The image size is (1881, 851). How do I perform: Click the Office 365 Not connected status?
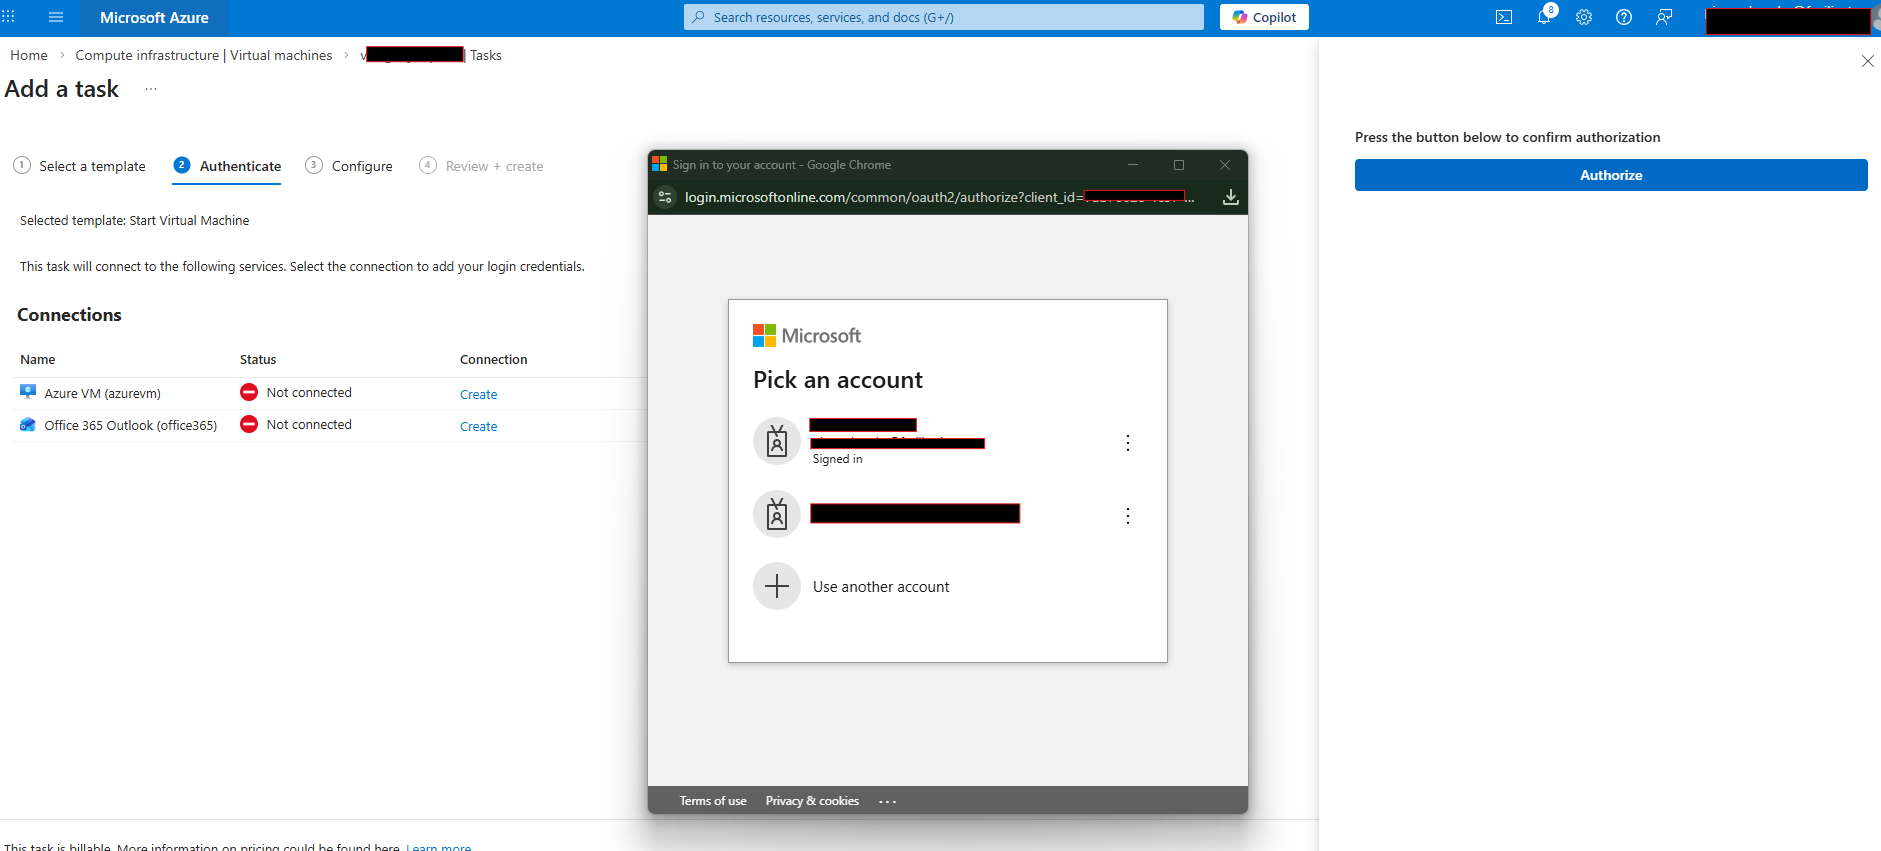(296, 424)
